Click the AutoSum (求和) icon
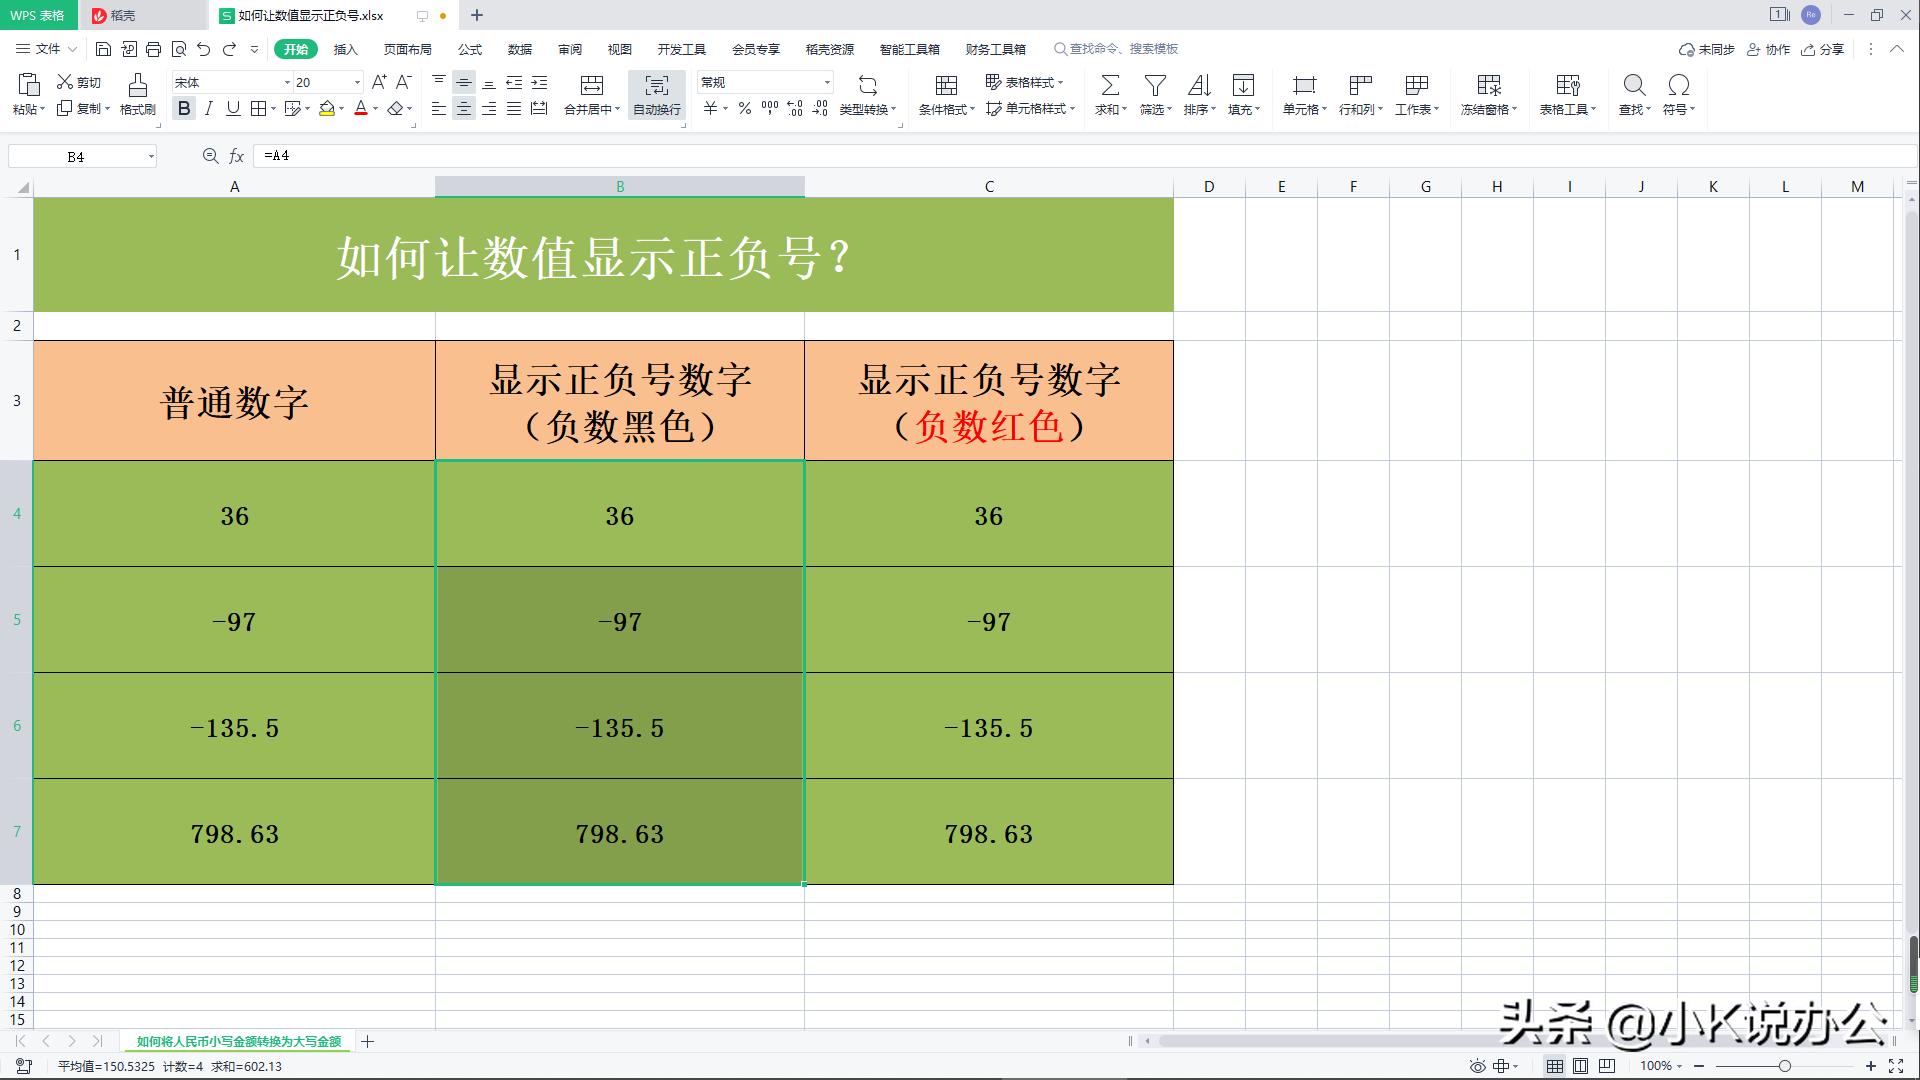This screenshot has width=1920, height=1080. 1109,95
